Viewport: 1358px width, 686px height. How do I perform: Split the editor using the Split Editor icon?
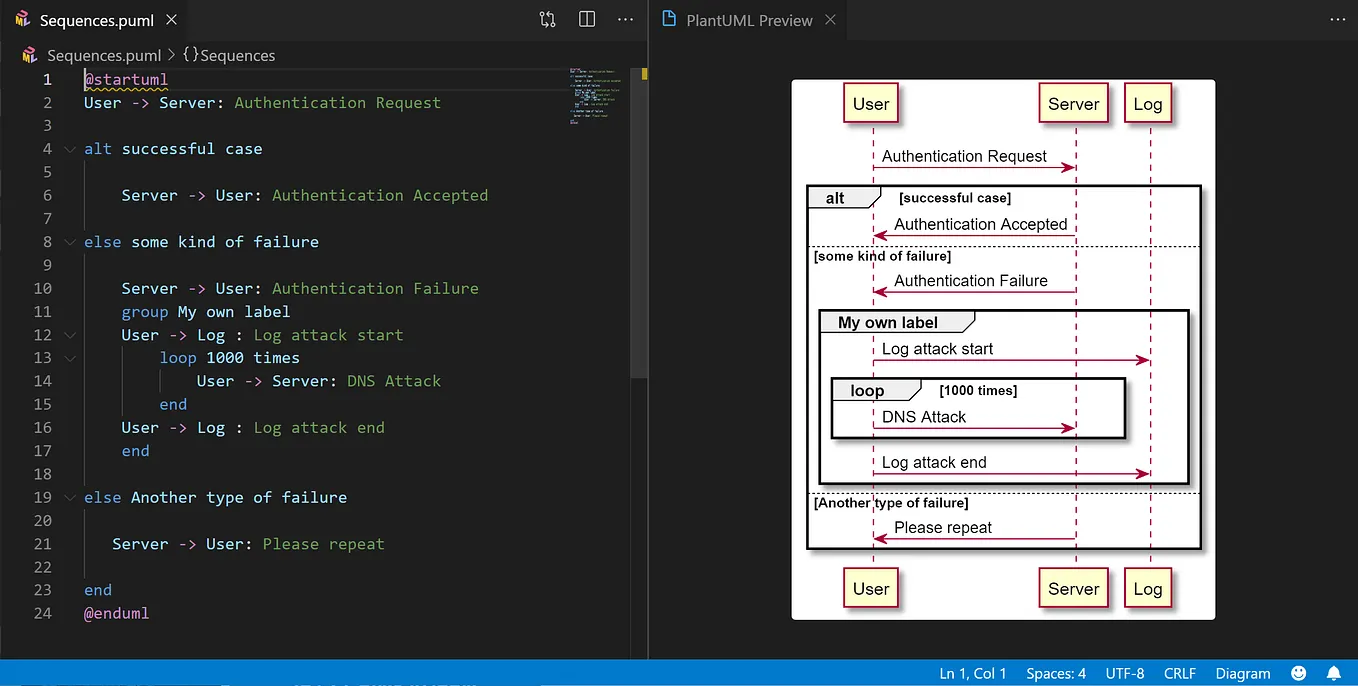point(586,19)
